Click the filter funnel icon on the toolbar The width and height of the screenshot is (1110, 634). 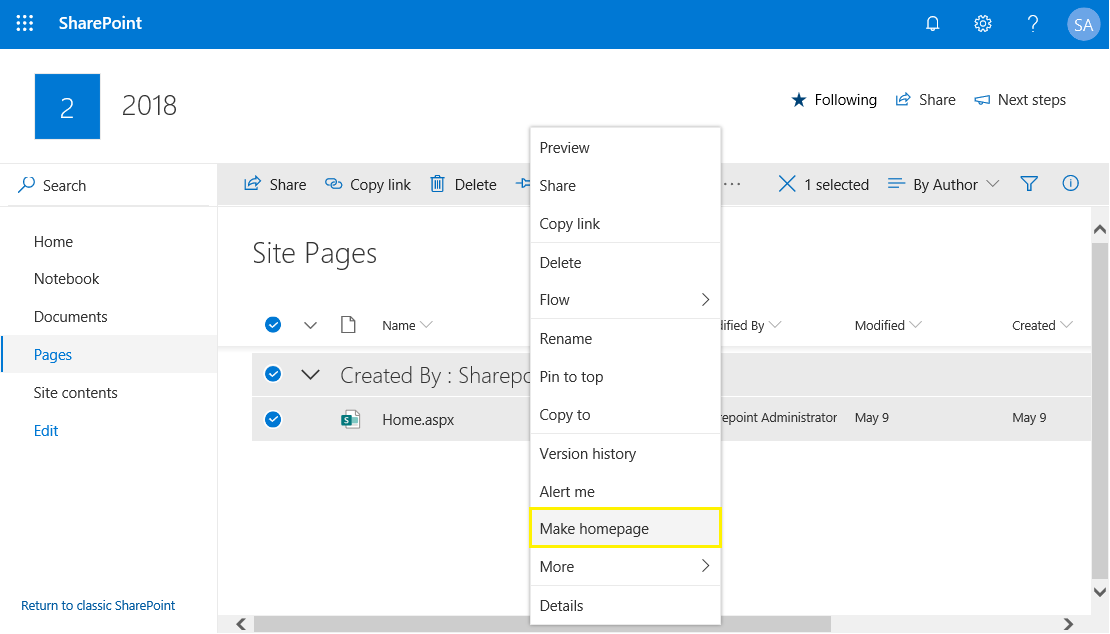pyautogui.click(x=1029, y=184)
